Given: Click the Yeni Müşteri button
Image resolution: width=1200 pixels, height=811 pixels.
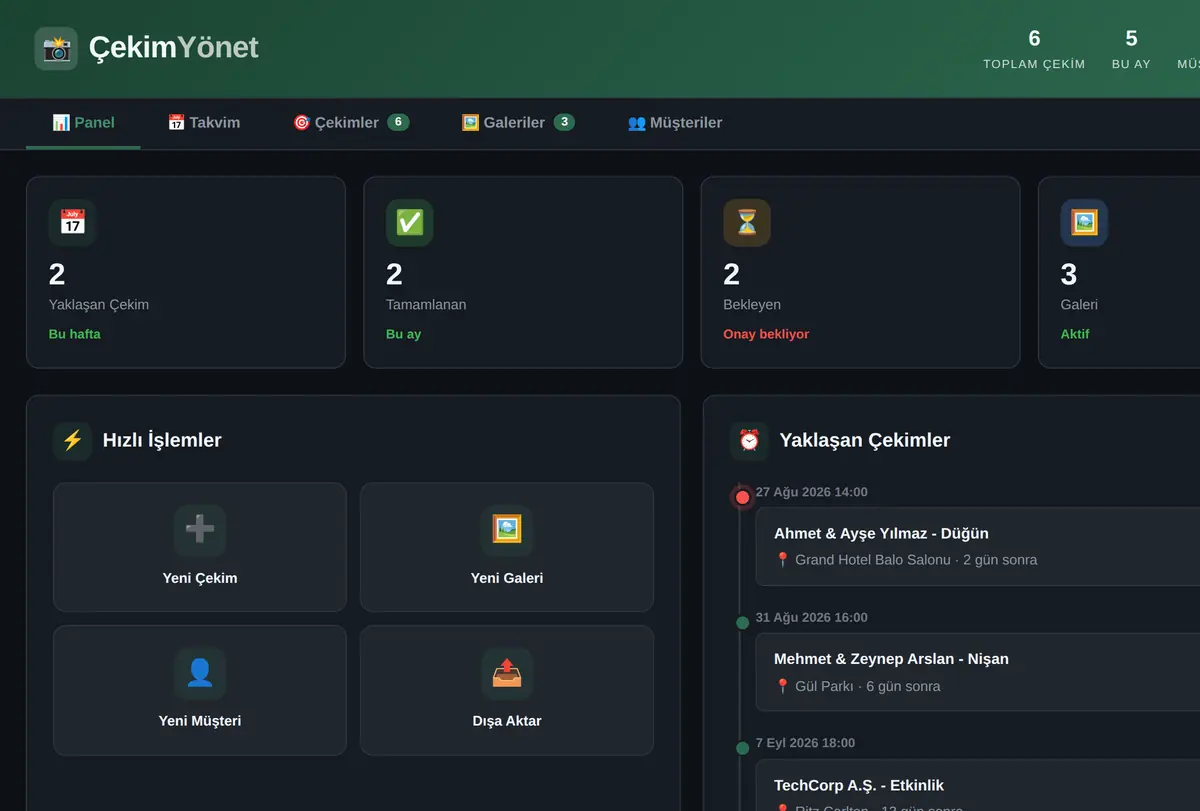Looking at the screenshot, I should 200,690.
